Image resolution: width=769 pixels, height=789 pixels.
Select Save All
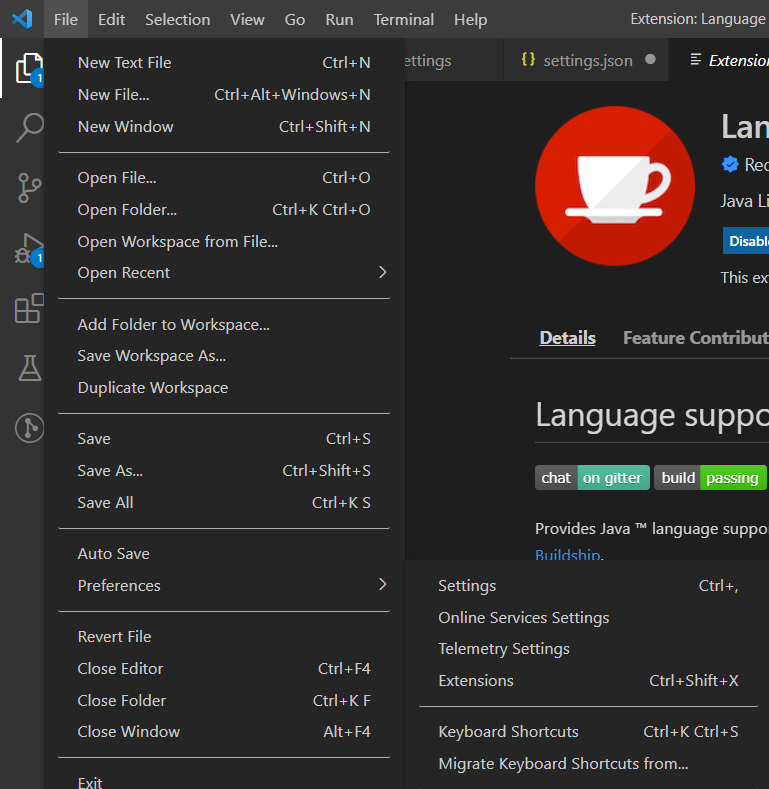pyautogui.click(x=224, y=502)
